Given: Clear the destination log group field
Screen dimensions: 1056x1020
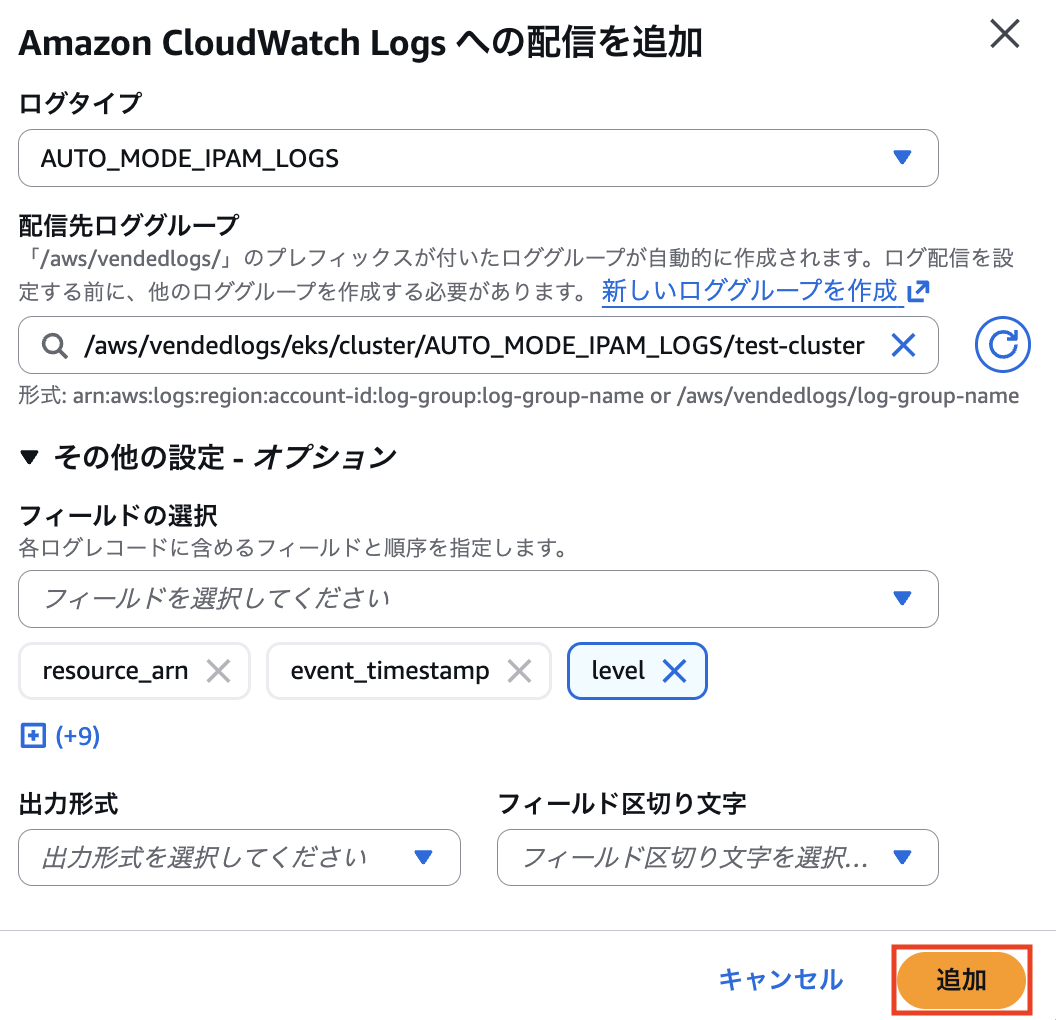Looking at the screenshot, I should click(903, 346).
